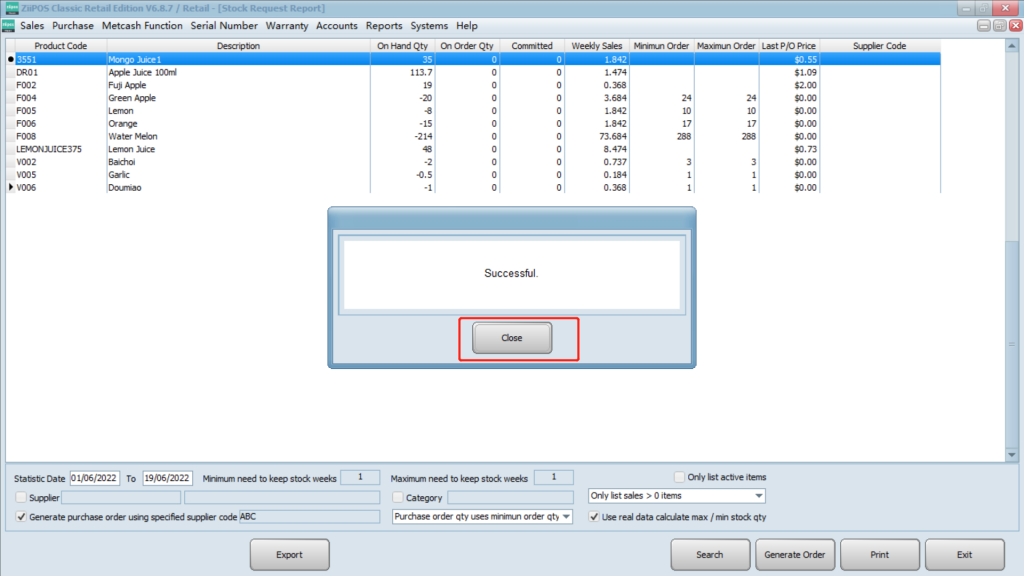Open the Metcash Function menu
This screenshot has height=576, width=1024.
[x=142, y=26]
